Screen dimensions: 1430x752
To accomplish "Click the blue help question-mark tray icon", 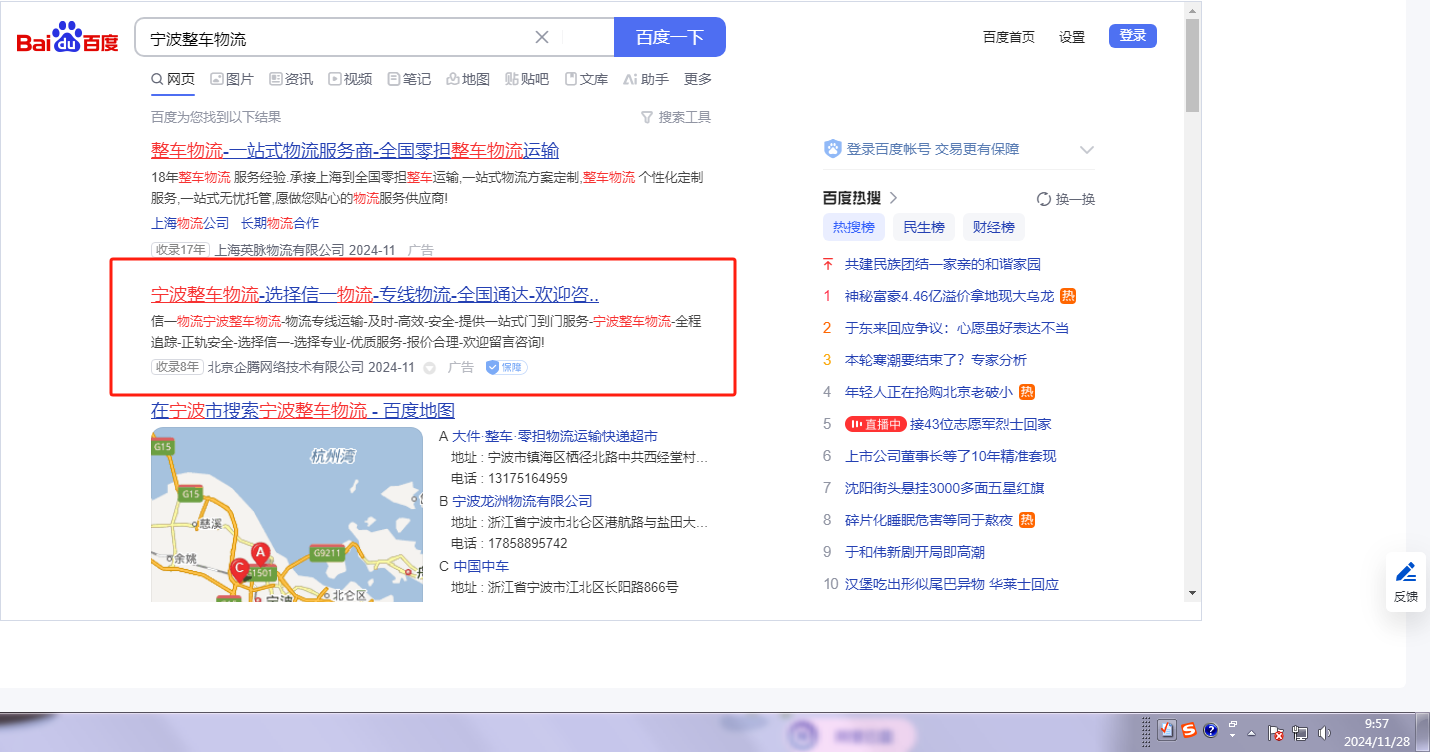I will point(1210,731).
